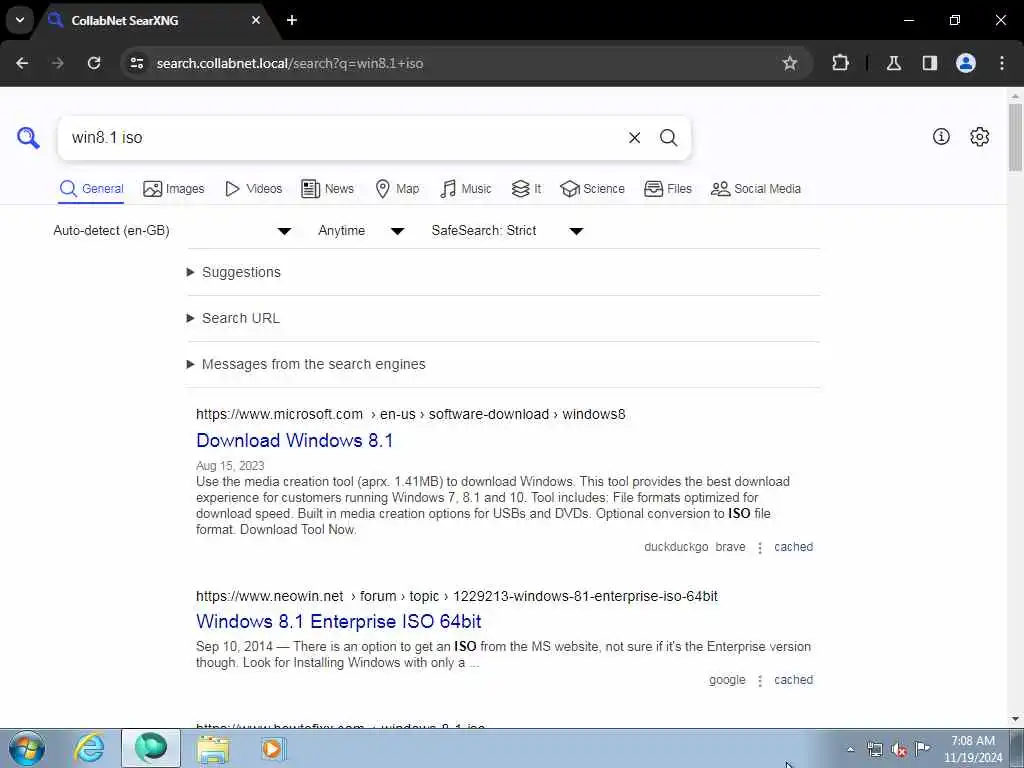This screenshot has height=768, width=1024.
Task: Launch Internet Explorer from taskbar
Action: tap(89, 748)
